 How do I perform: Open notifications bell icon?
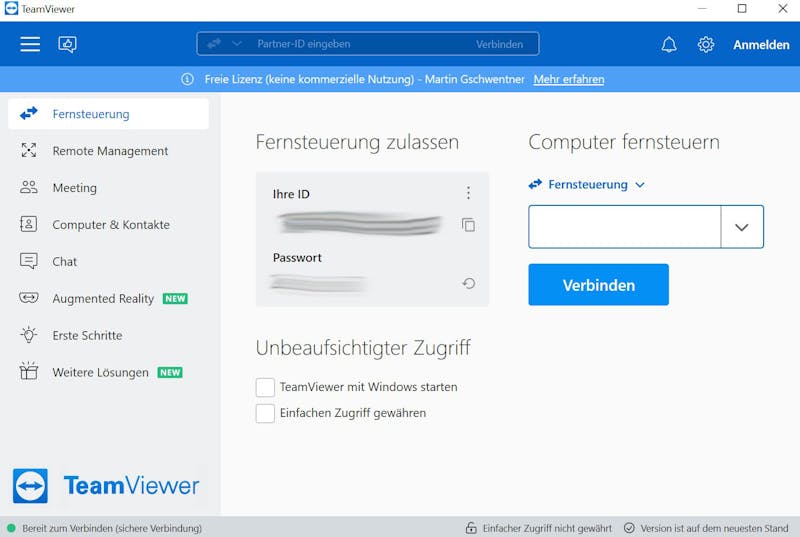point(669,44)
